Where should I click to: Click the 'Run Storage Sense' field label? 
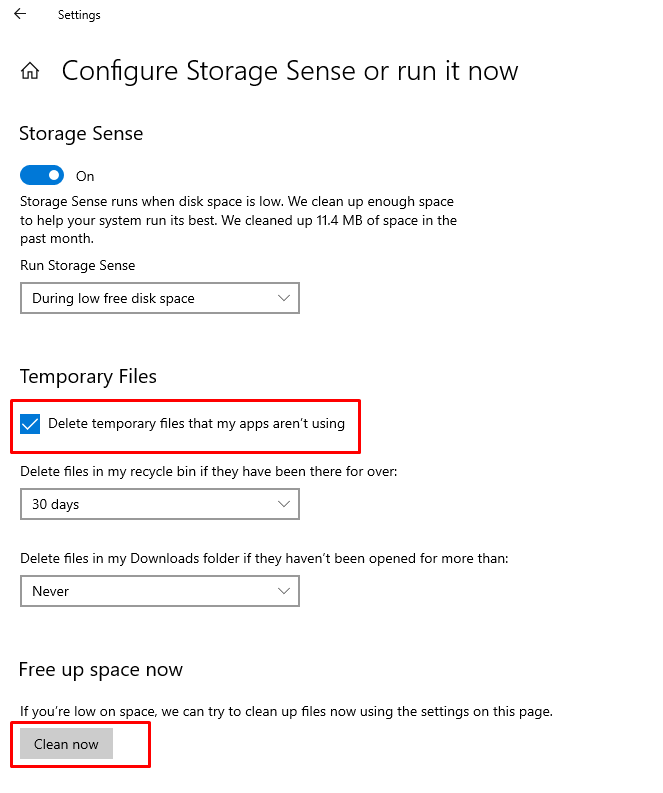pyautogui.click(x=77, y=265)
